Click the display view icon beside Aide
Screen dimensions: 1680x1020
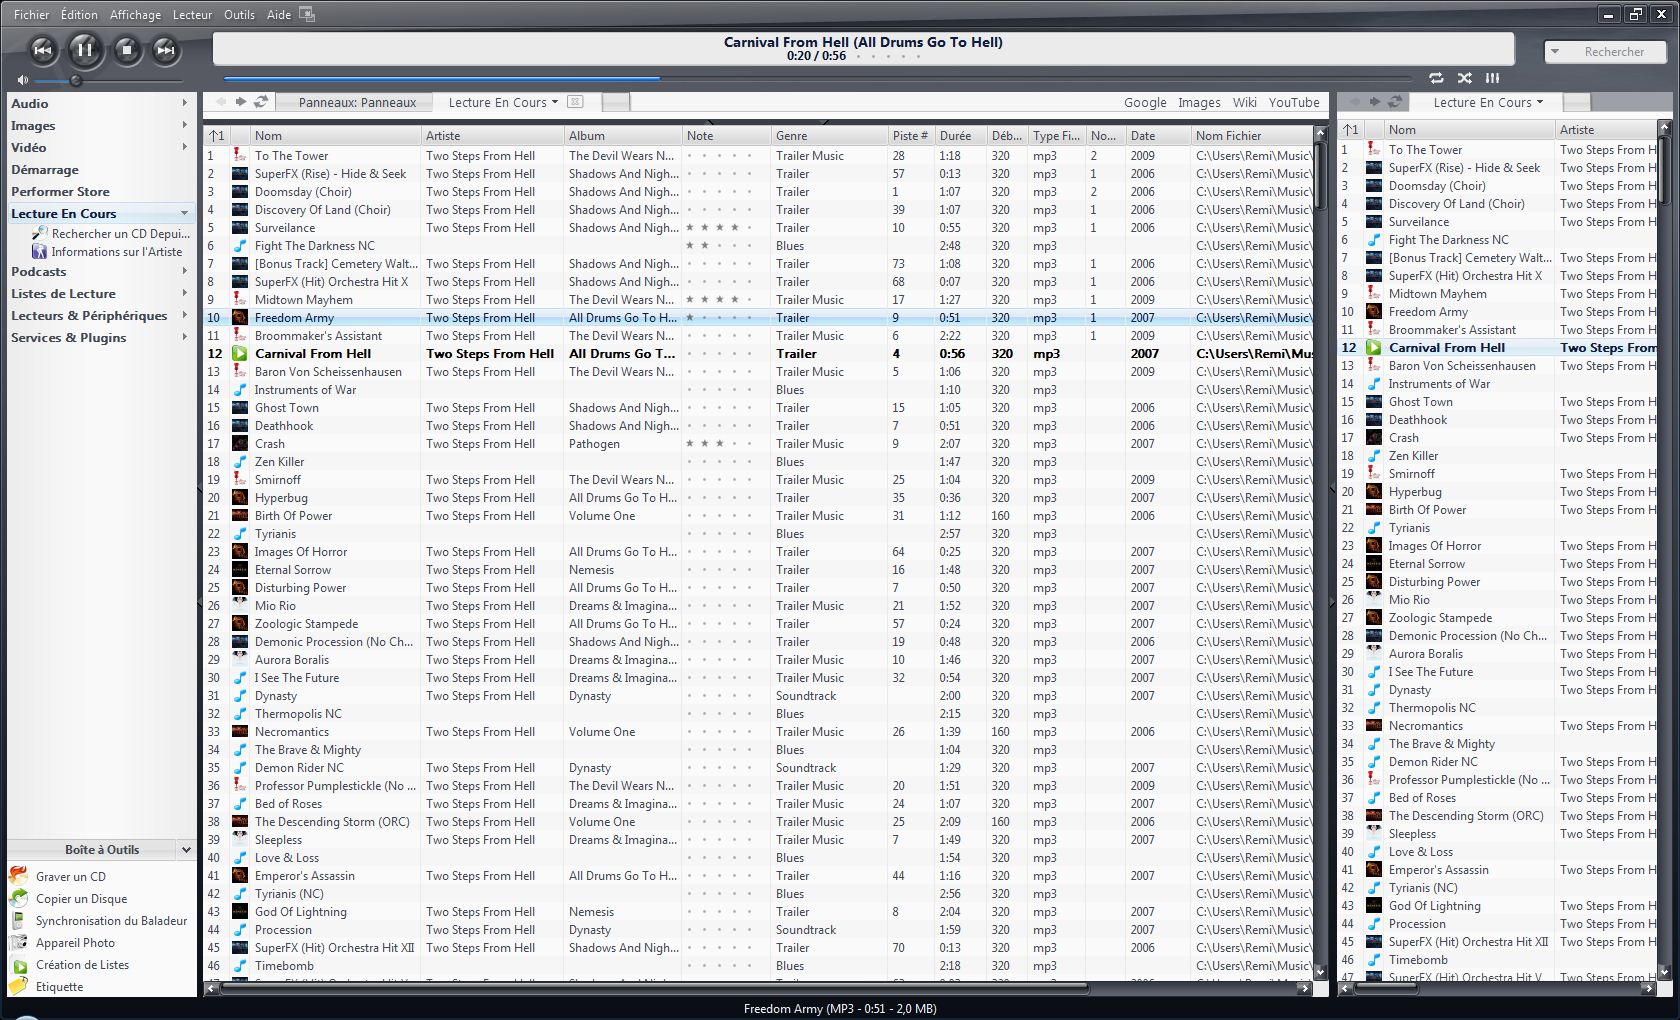tap(307, 14)
